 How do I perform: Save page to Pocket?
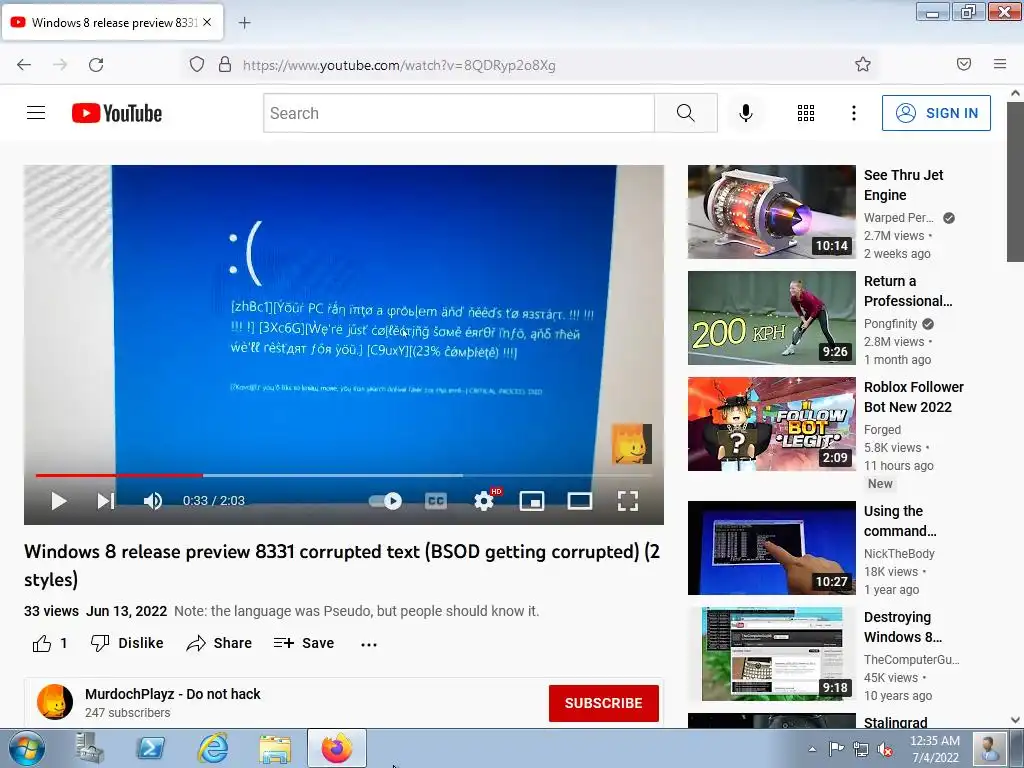point(963,64)
